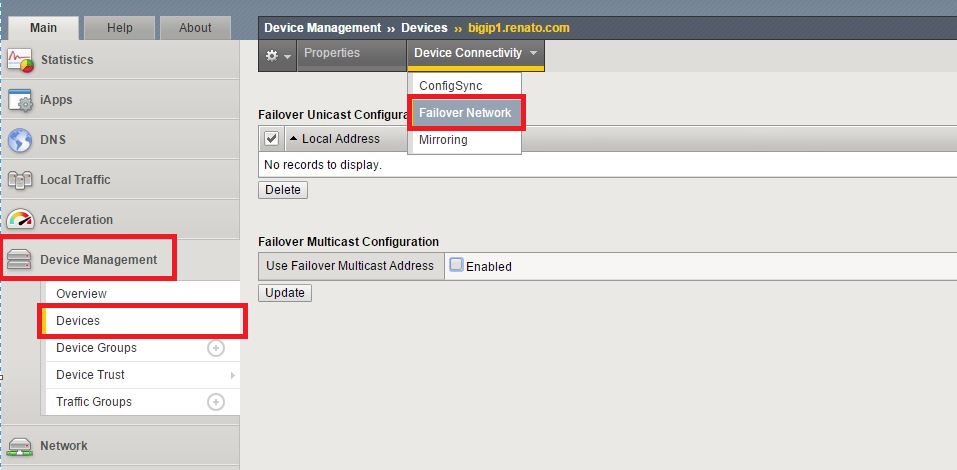Screen dimensions: 957x470
Task: Choose ConfigSync menu entry
Action: coord(450,86)
